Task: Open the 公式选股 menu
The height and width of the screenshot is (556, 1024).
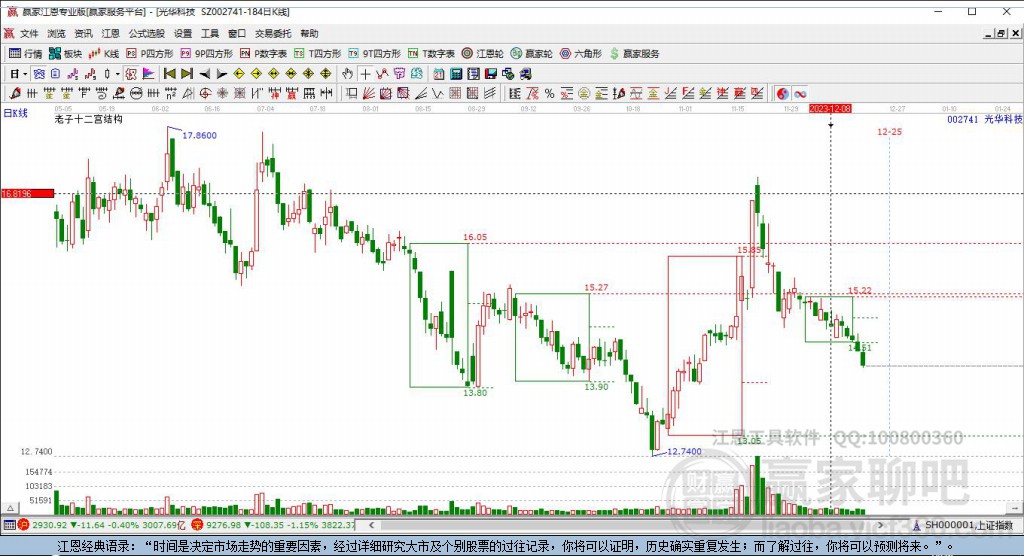Action: click(146, 33)
